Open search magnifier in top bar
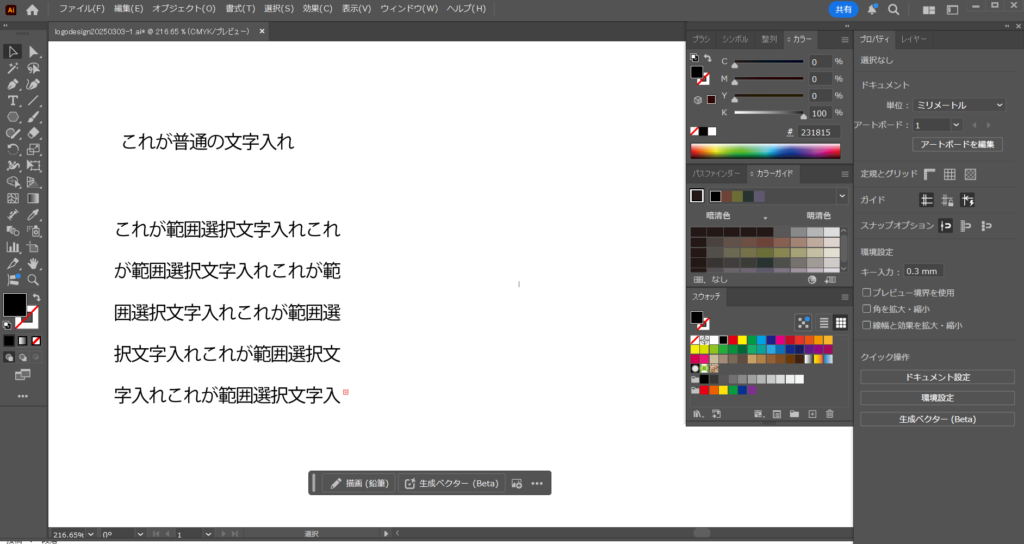Image resolution: width=1024 pixels, height=544 pixels. tap(893, 9)
